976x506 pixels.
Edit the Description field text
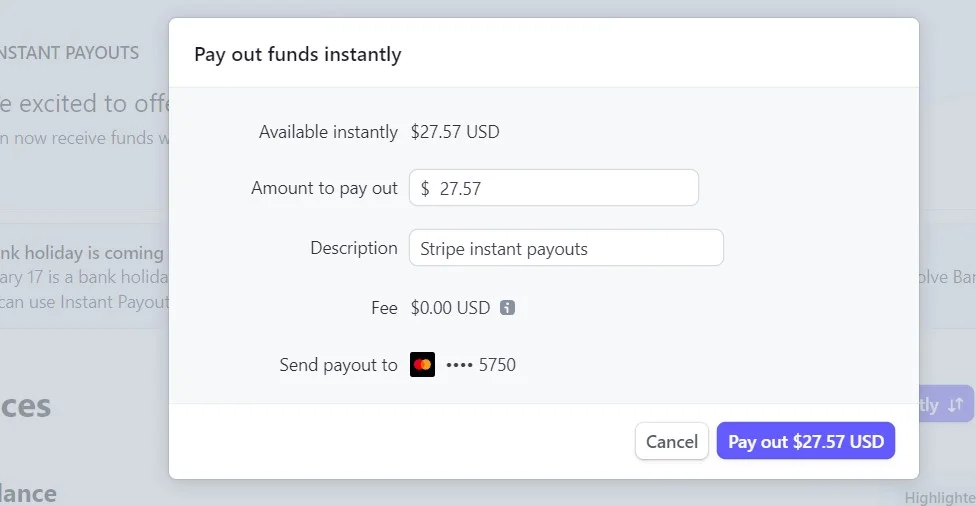[x=566, y=248]
